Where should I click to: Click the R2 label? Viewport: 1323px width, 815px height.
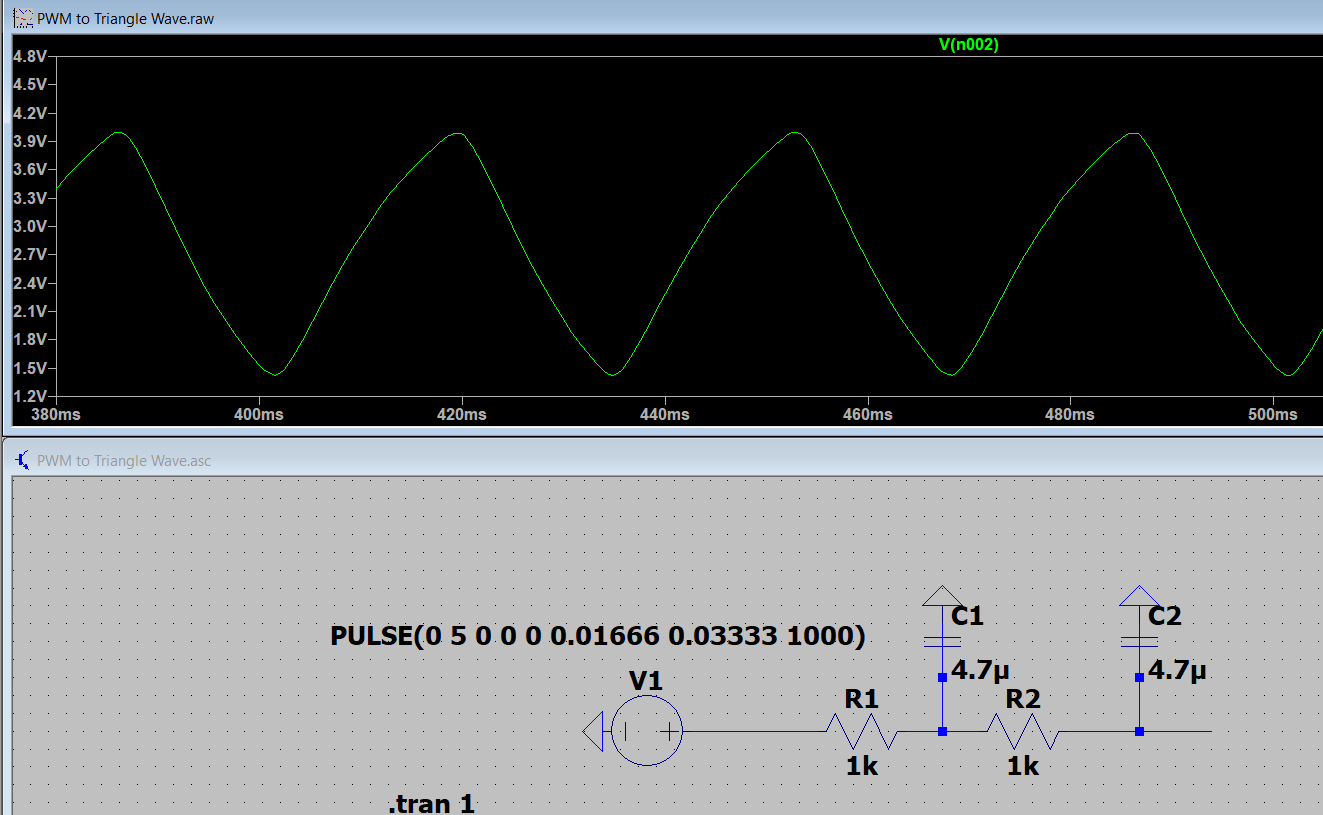click(x=1023, y=699)
